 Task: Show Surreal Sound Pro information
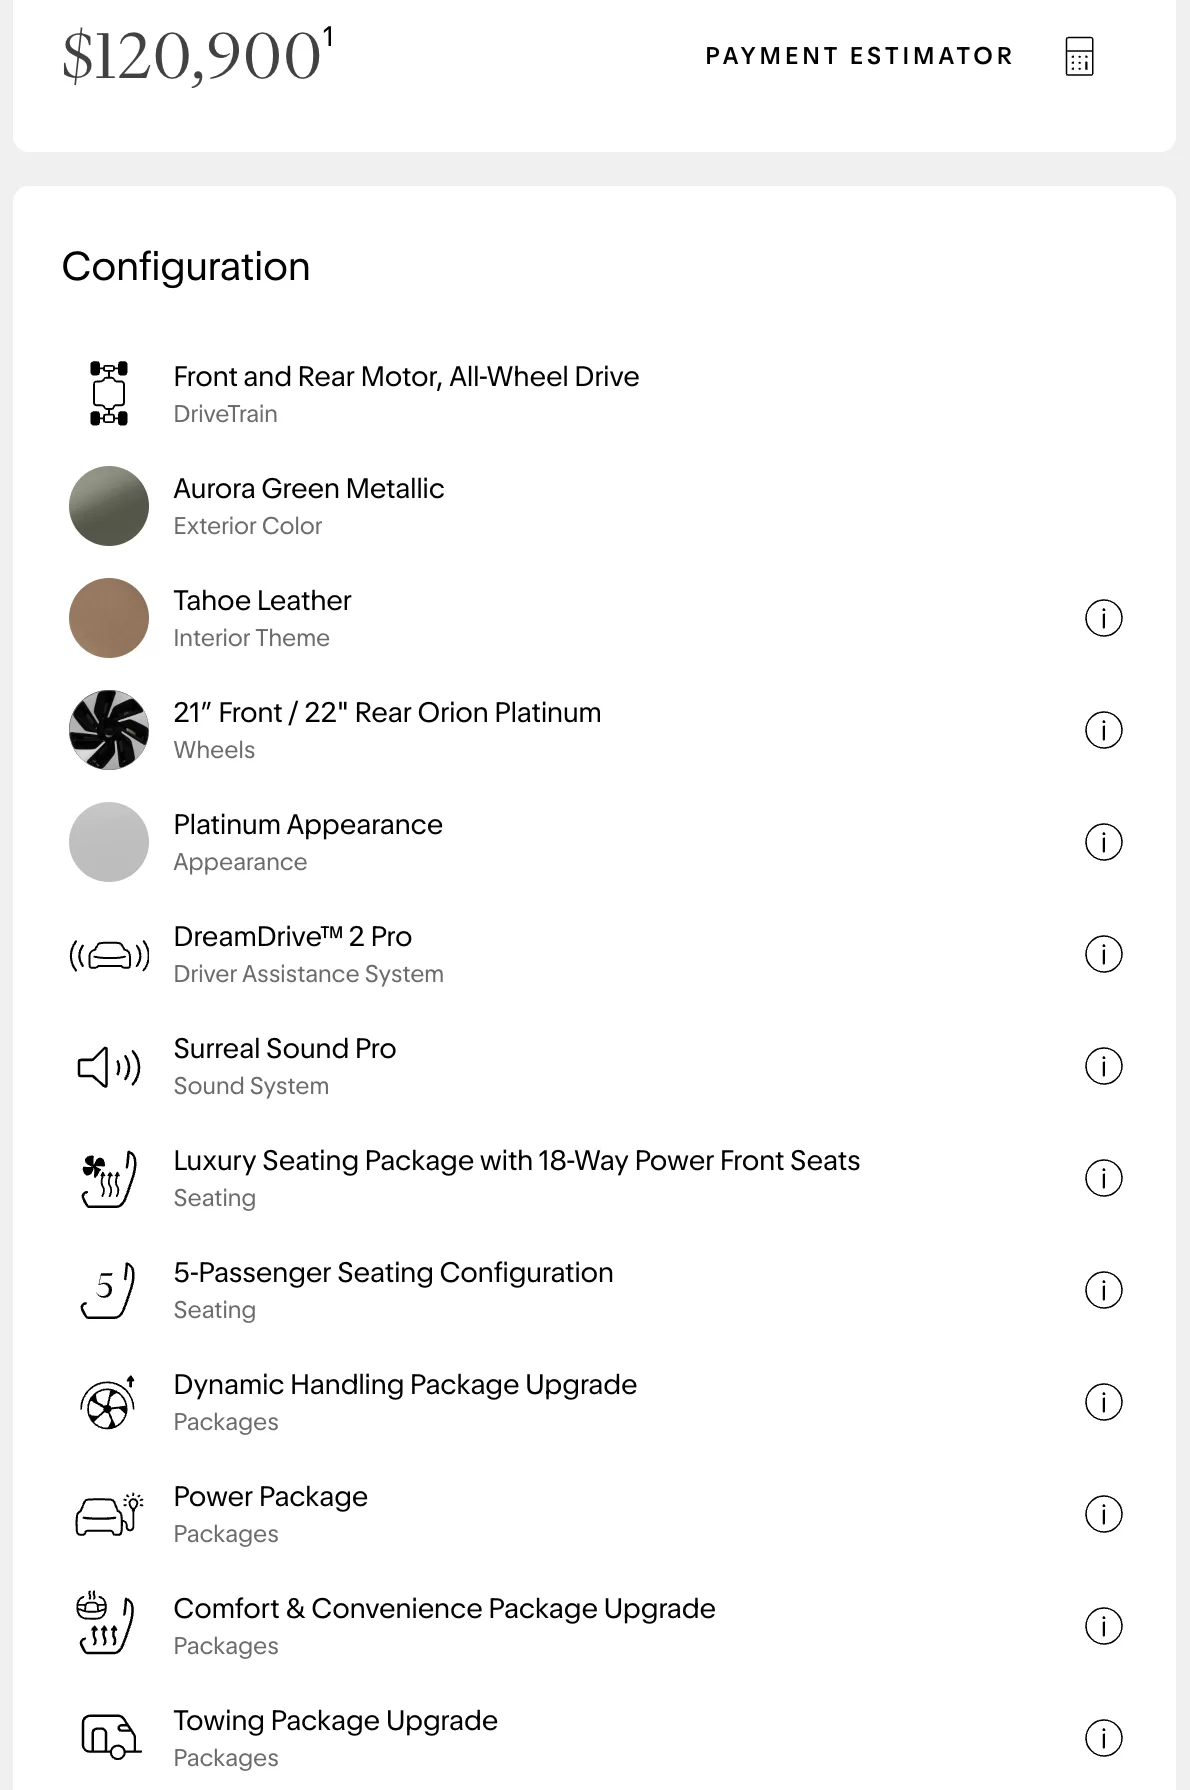coord(1103,1066)
